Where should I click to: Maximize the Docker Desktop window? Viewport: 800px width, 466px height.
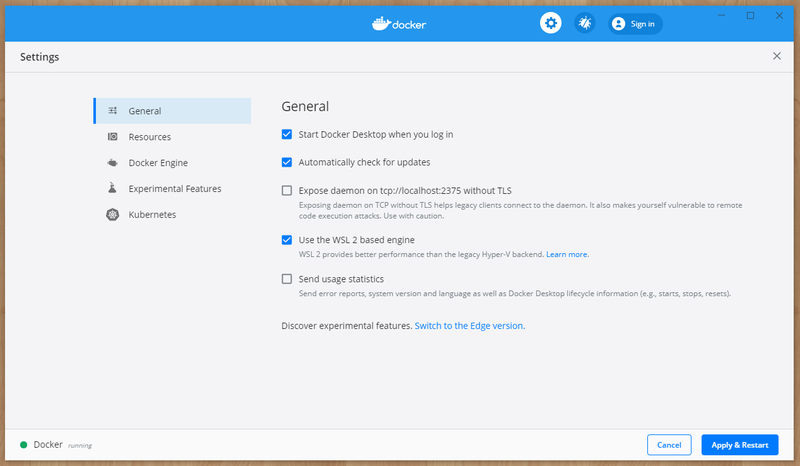(x=751, y=15)
